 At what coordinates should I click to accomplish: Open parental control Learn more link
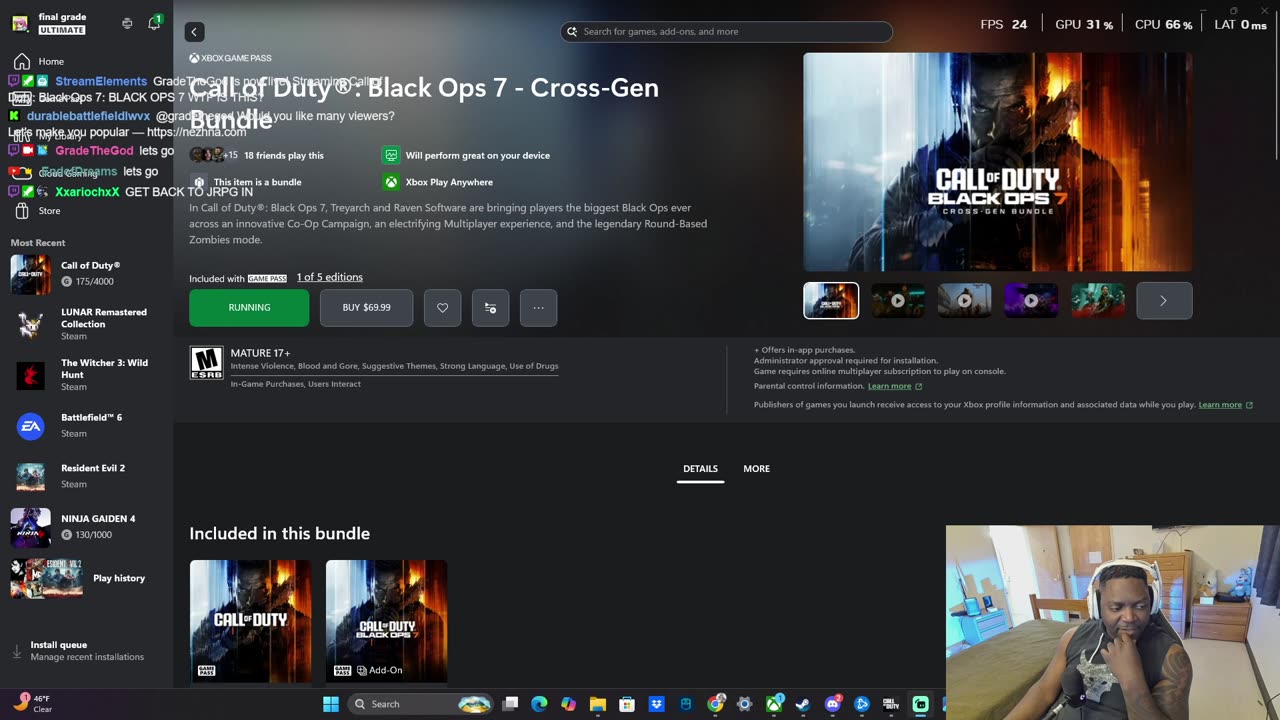point(895,386)
